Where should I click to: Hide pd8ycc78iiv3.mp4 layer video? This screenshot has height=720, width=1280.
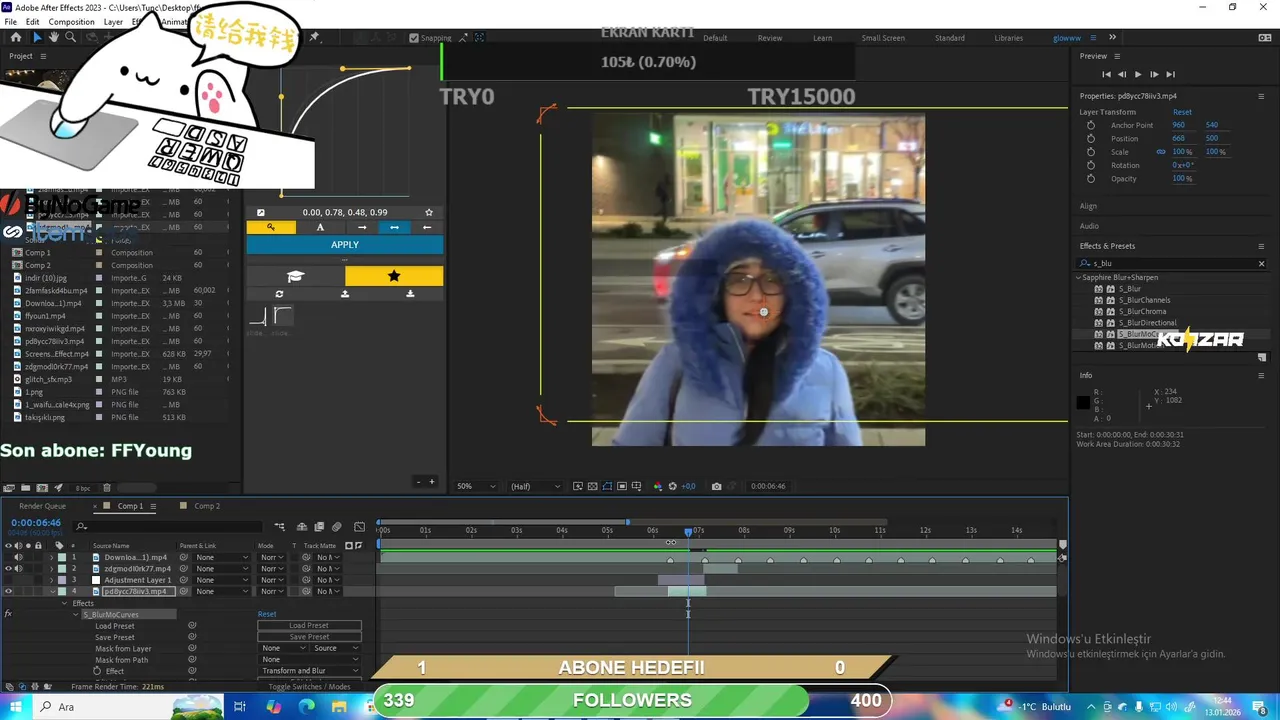click(x=8, y=591)
